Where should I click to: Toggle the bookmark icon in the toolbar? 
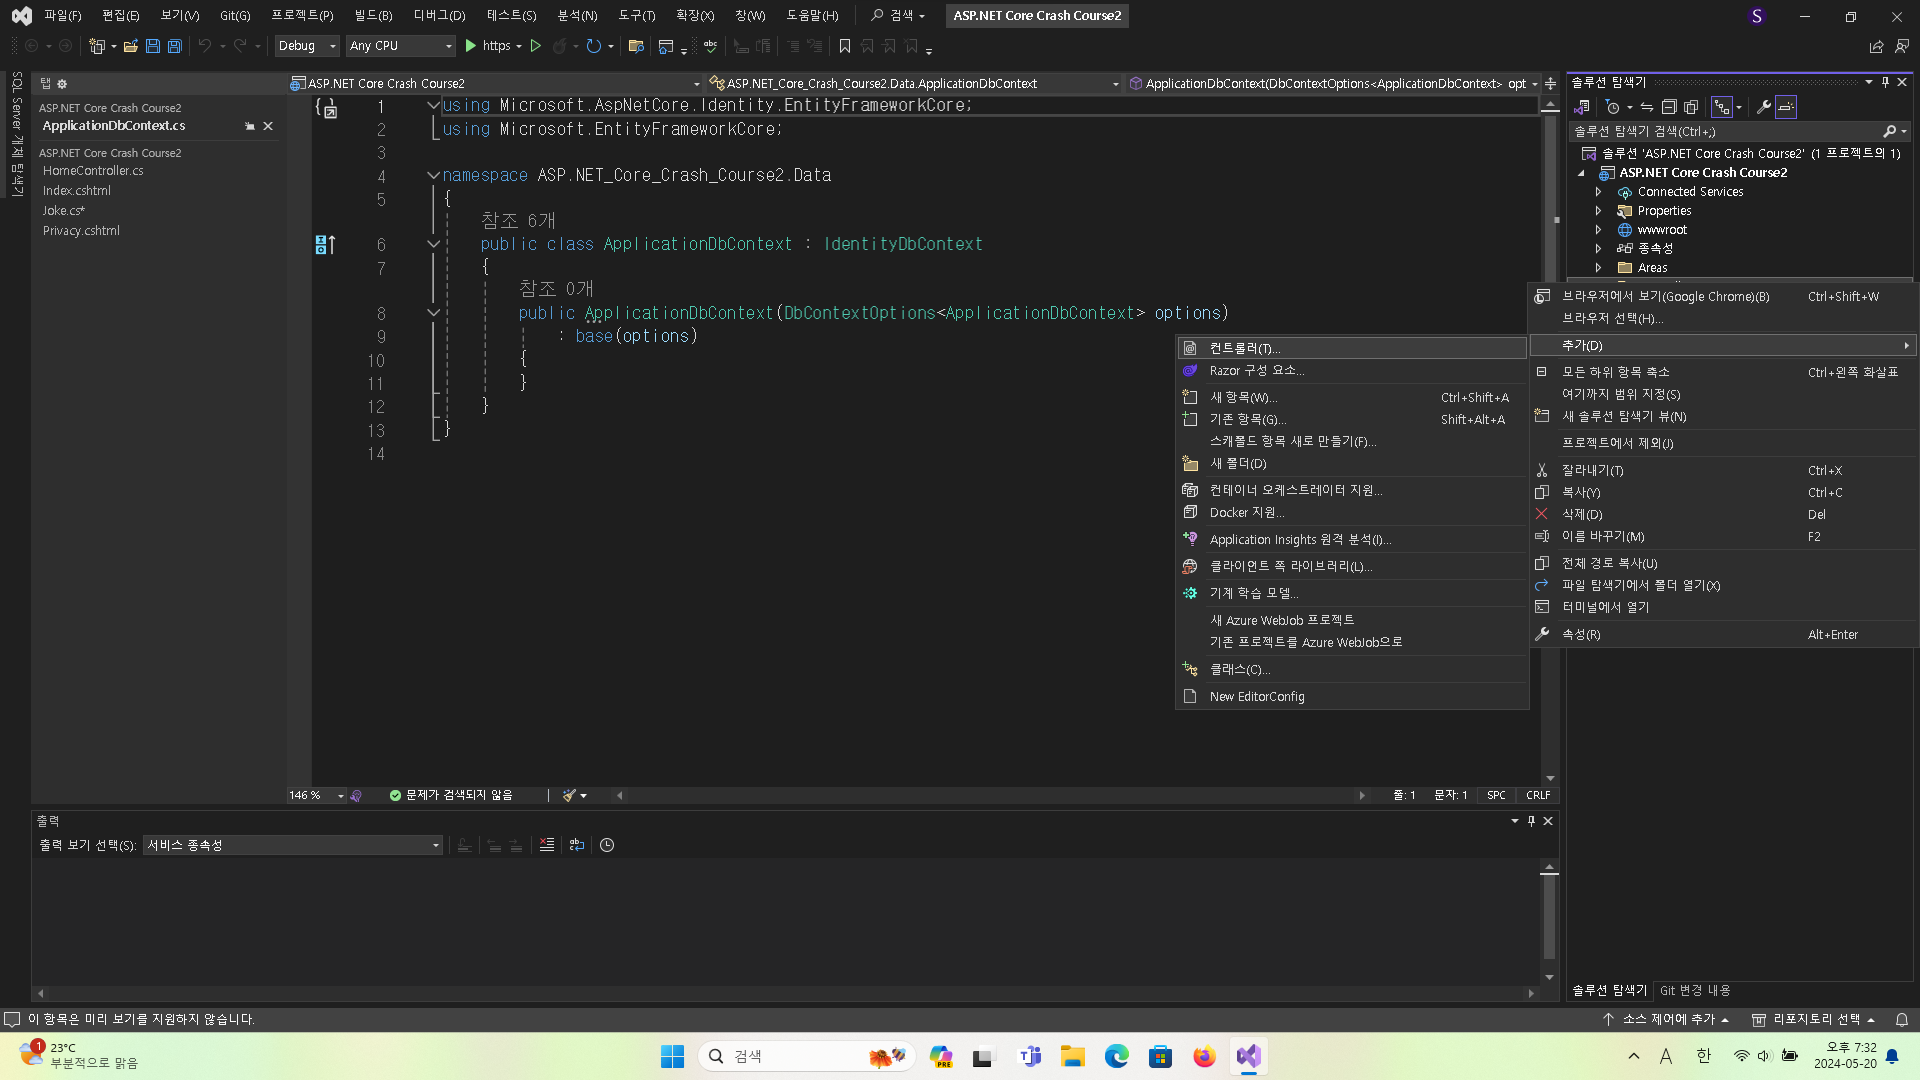[845, 46]
